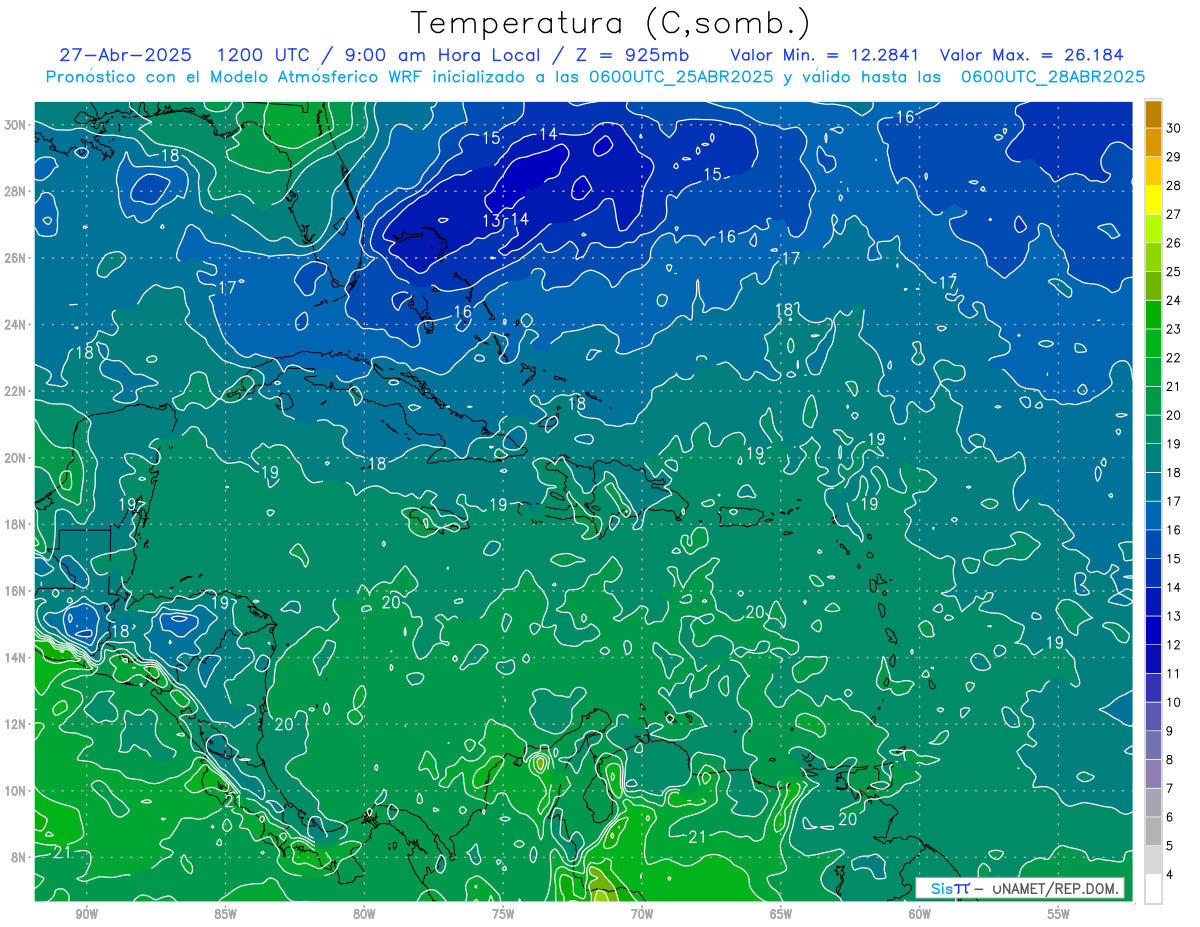
Task: Click the "14N" latitude axis label
Action: (16, 657)
